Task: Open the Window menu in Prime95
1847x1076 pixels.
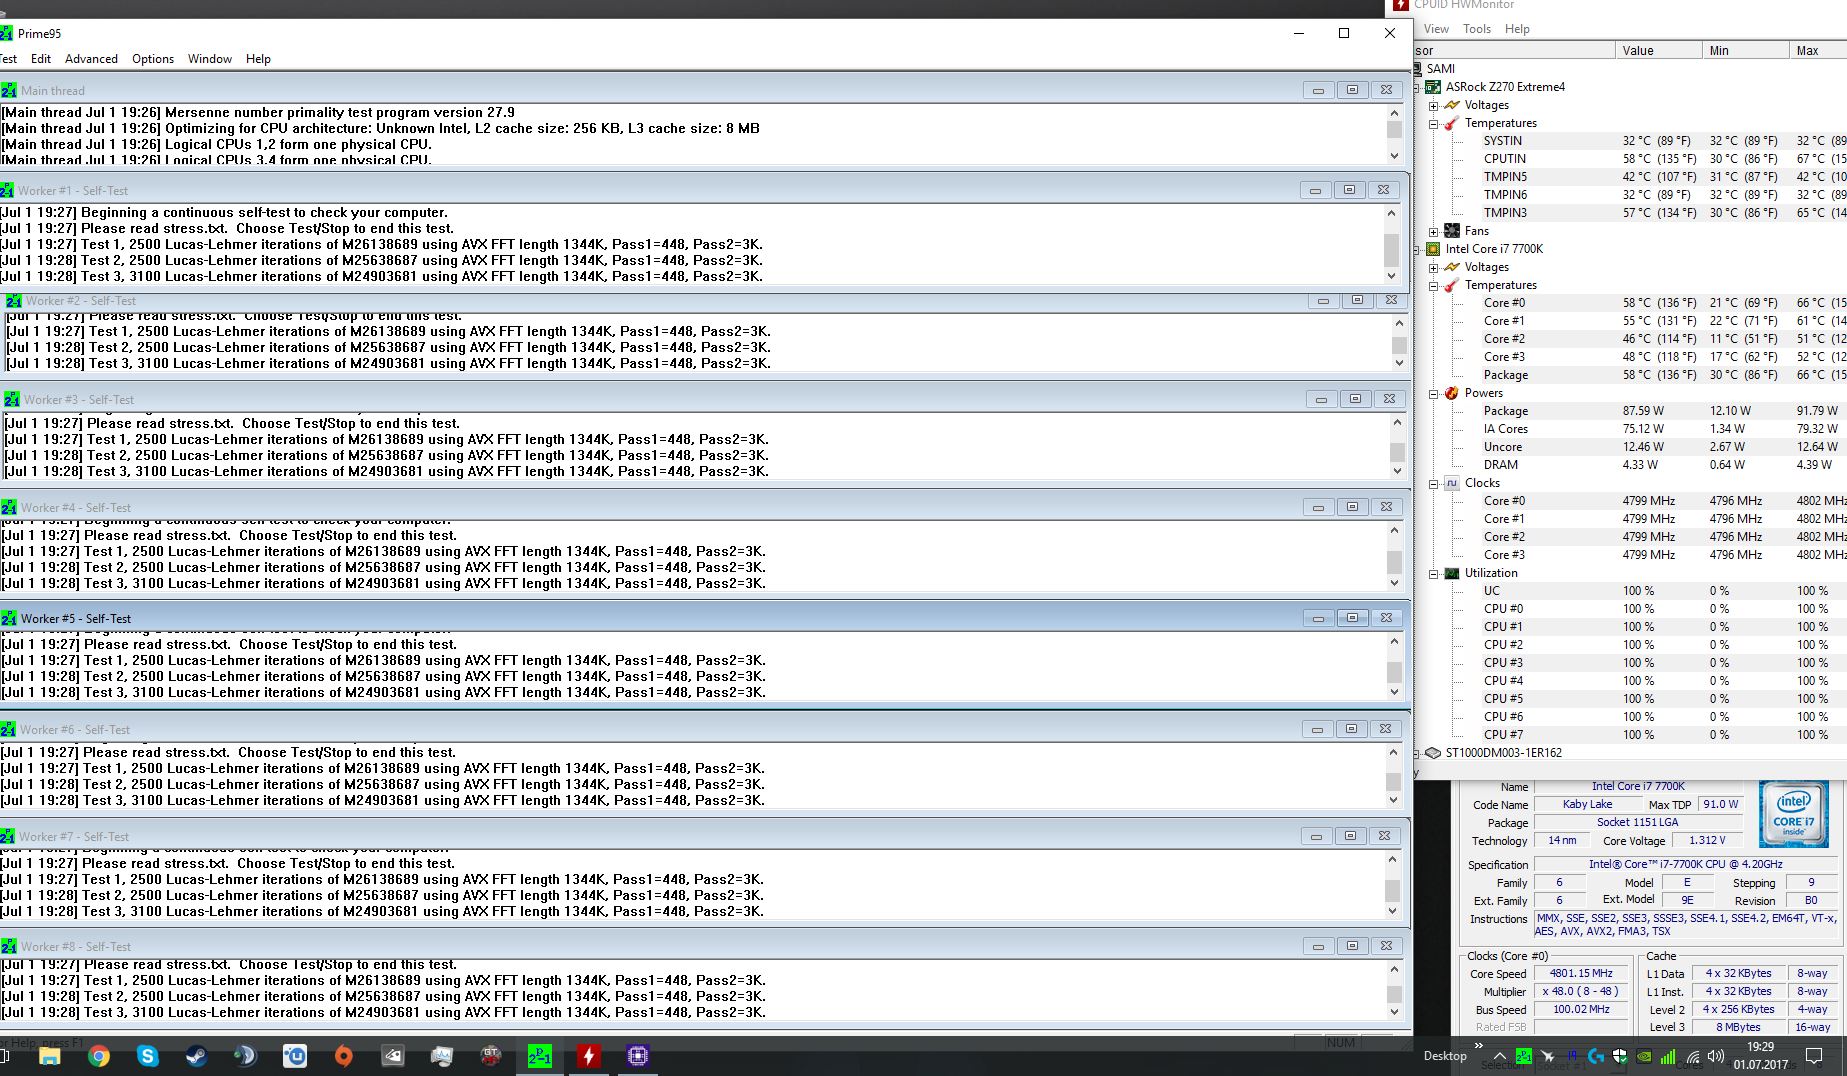Action: [210, 59]
